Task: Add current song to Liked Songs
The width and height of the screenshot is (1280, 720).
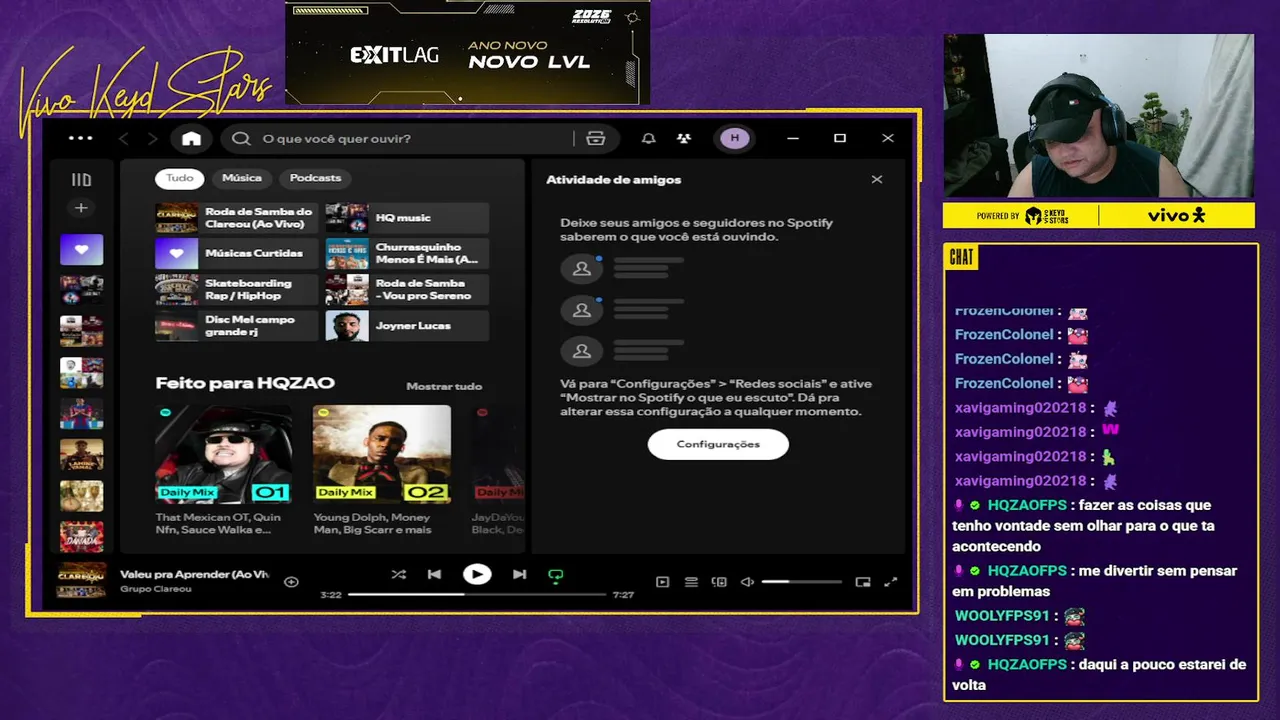Action: click(291, 582)
